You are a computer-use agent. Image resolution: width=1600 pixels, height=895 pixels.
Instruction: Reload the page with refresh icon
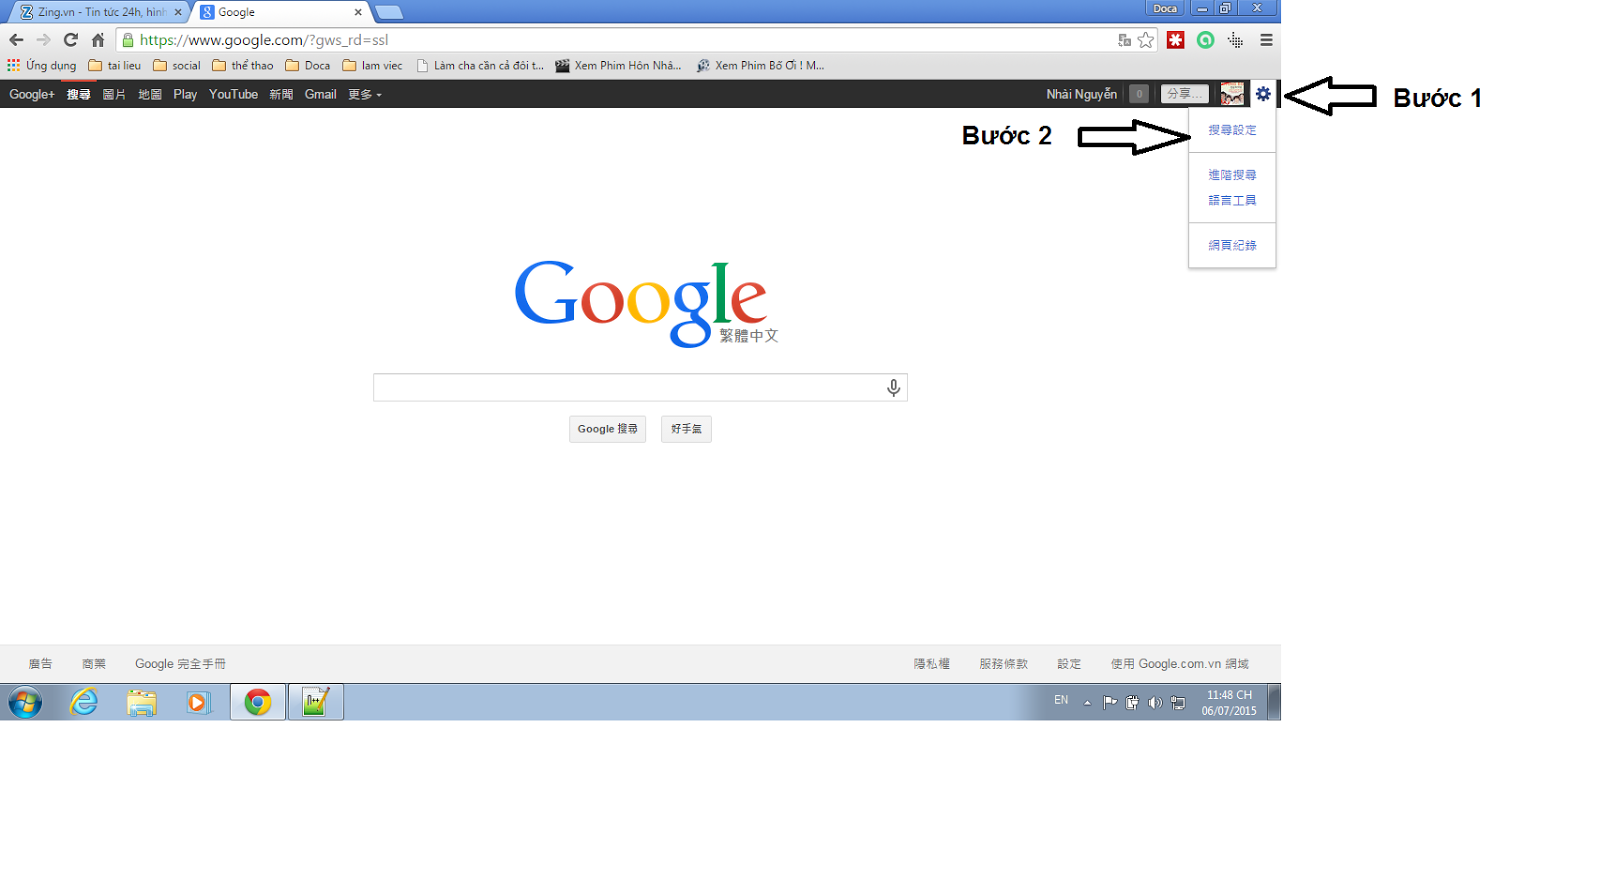pos(70,40)
